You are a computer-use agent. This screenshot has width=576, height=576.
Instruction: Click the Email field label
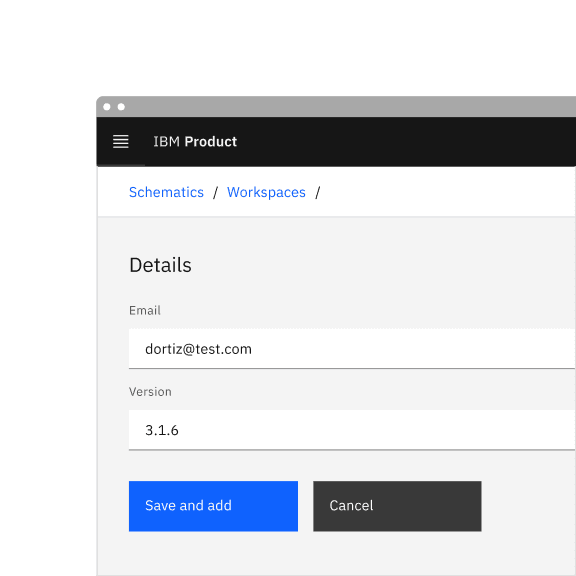click(x=145, y=310)
